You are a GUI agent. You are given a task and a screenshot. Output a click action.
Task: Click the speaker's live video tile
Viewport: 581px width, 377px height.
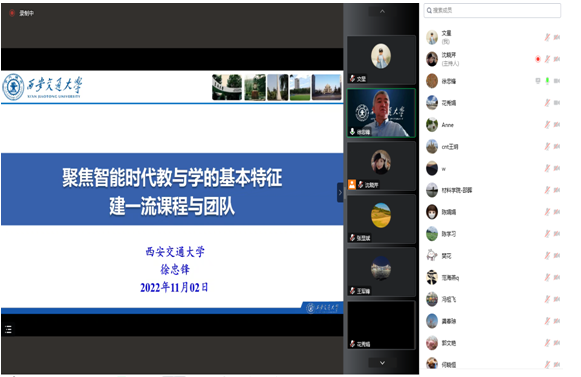[381, 113]
